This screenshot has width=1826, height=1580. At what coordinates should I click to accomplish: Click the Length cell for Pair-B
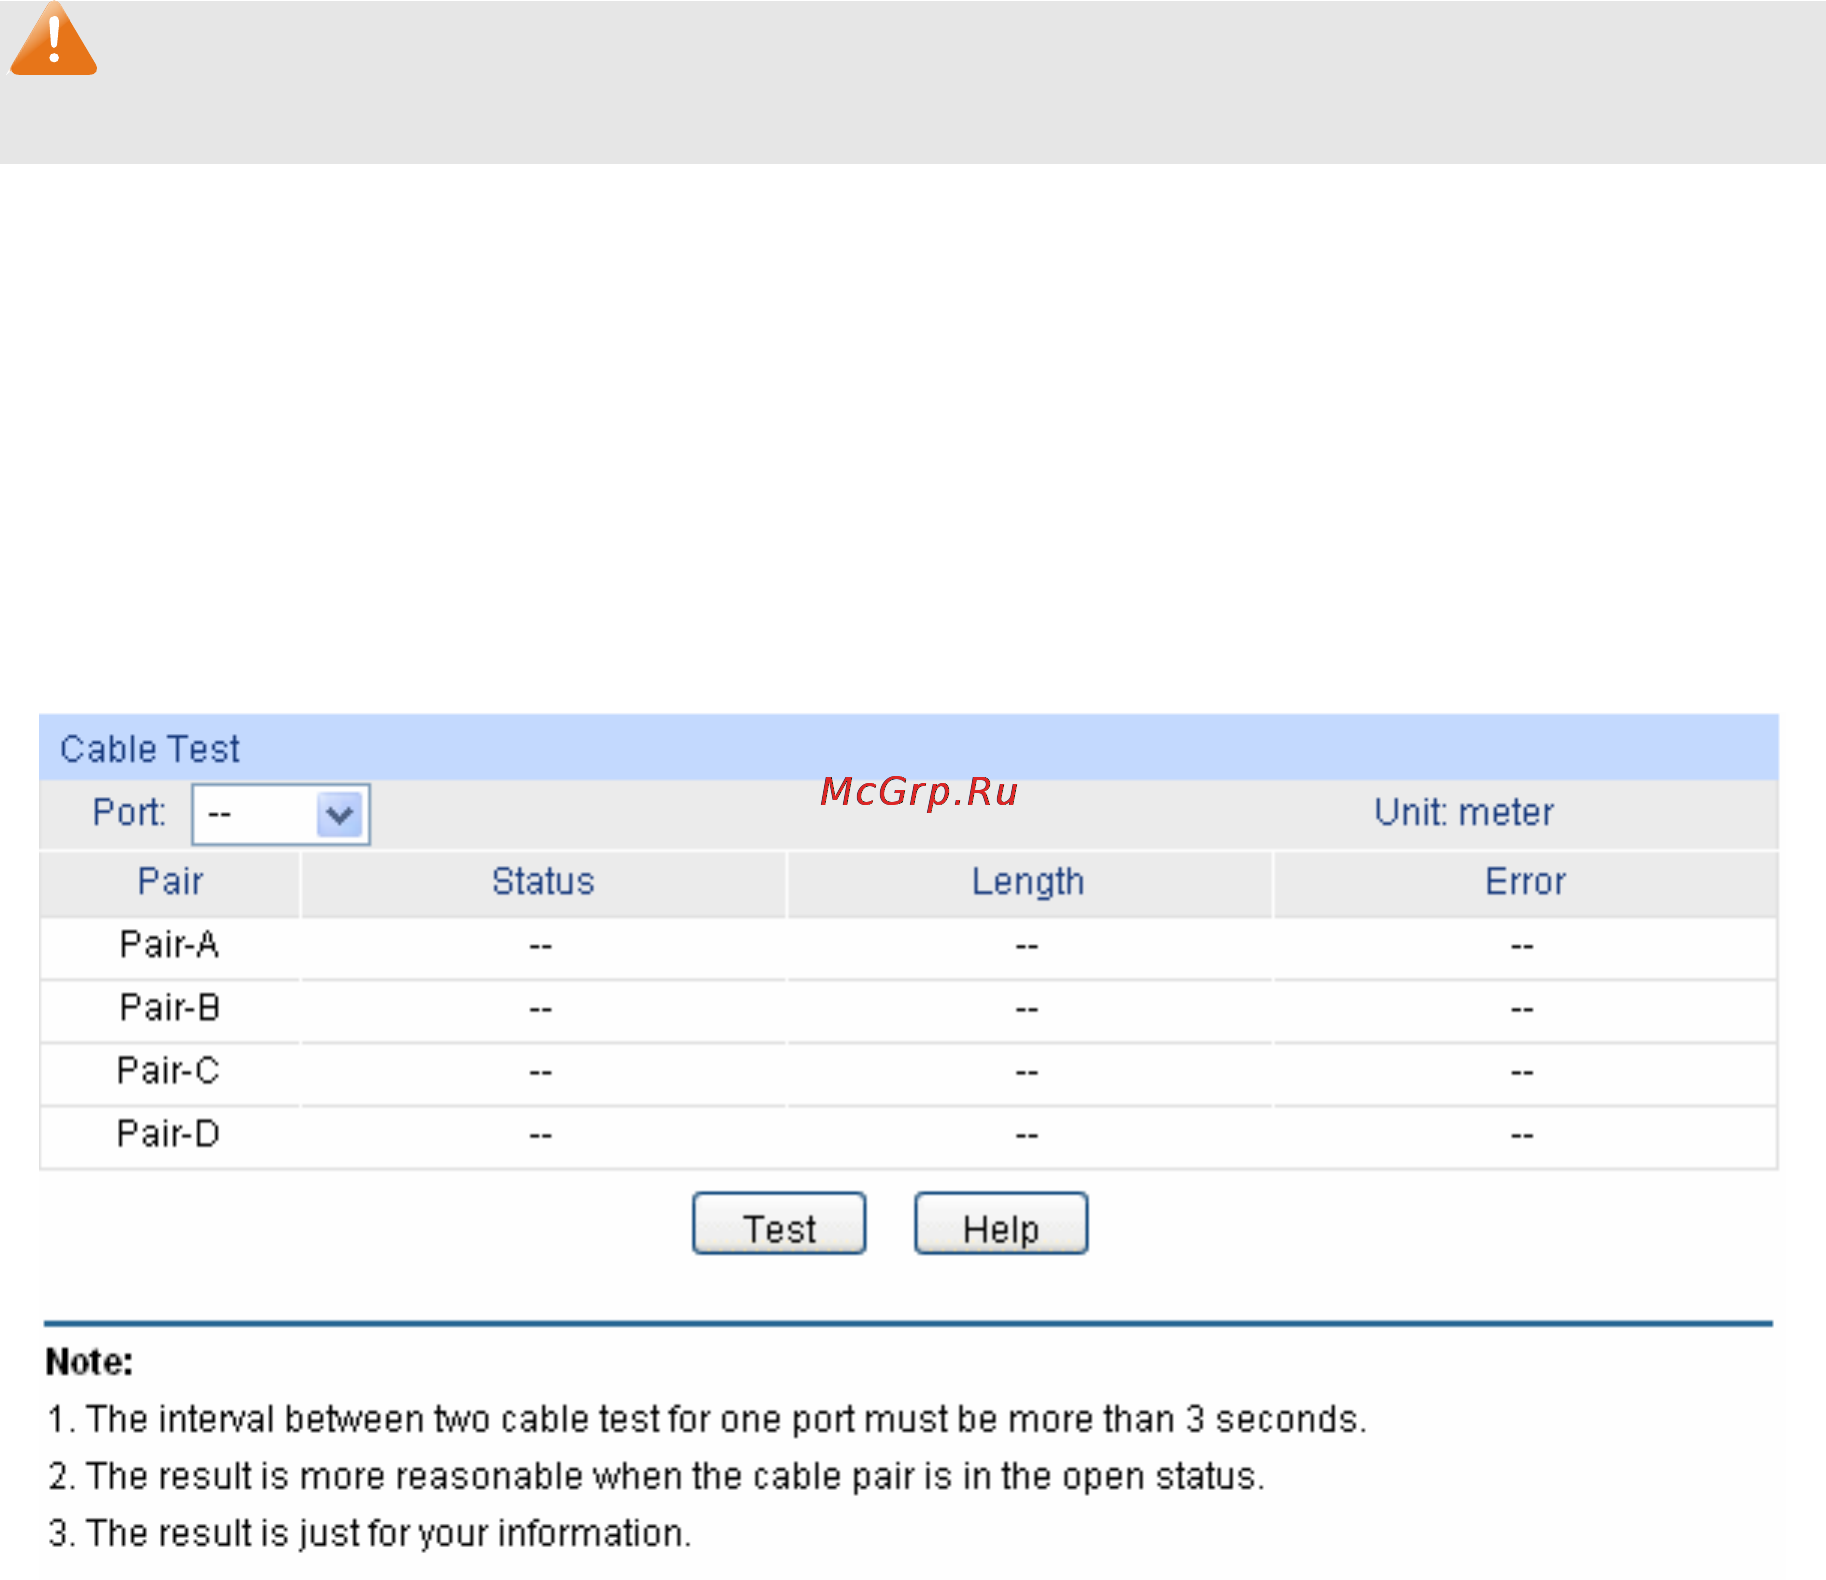1028,1010
